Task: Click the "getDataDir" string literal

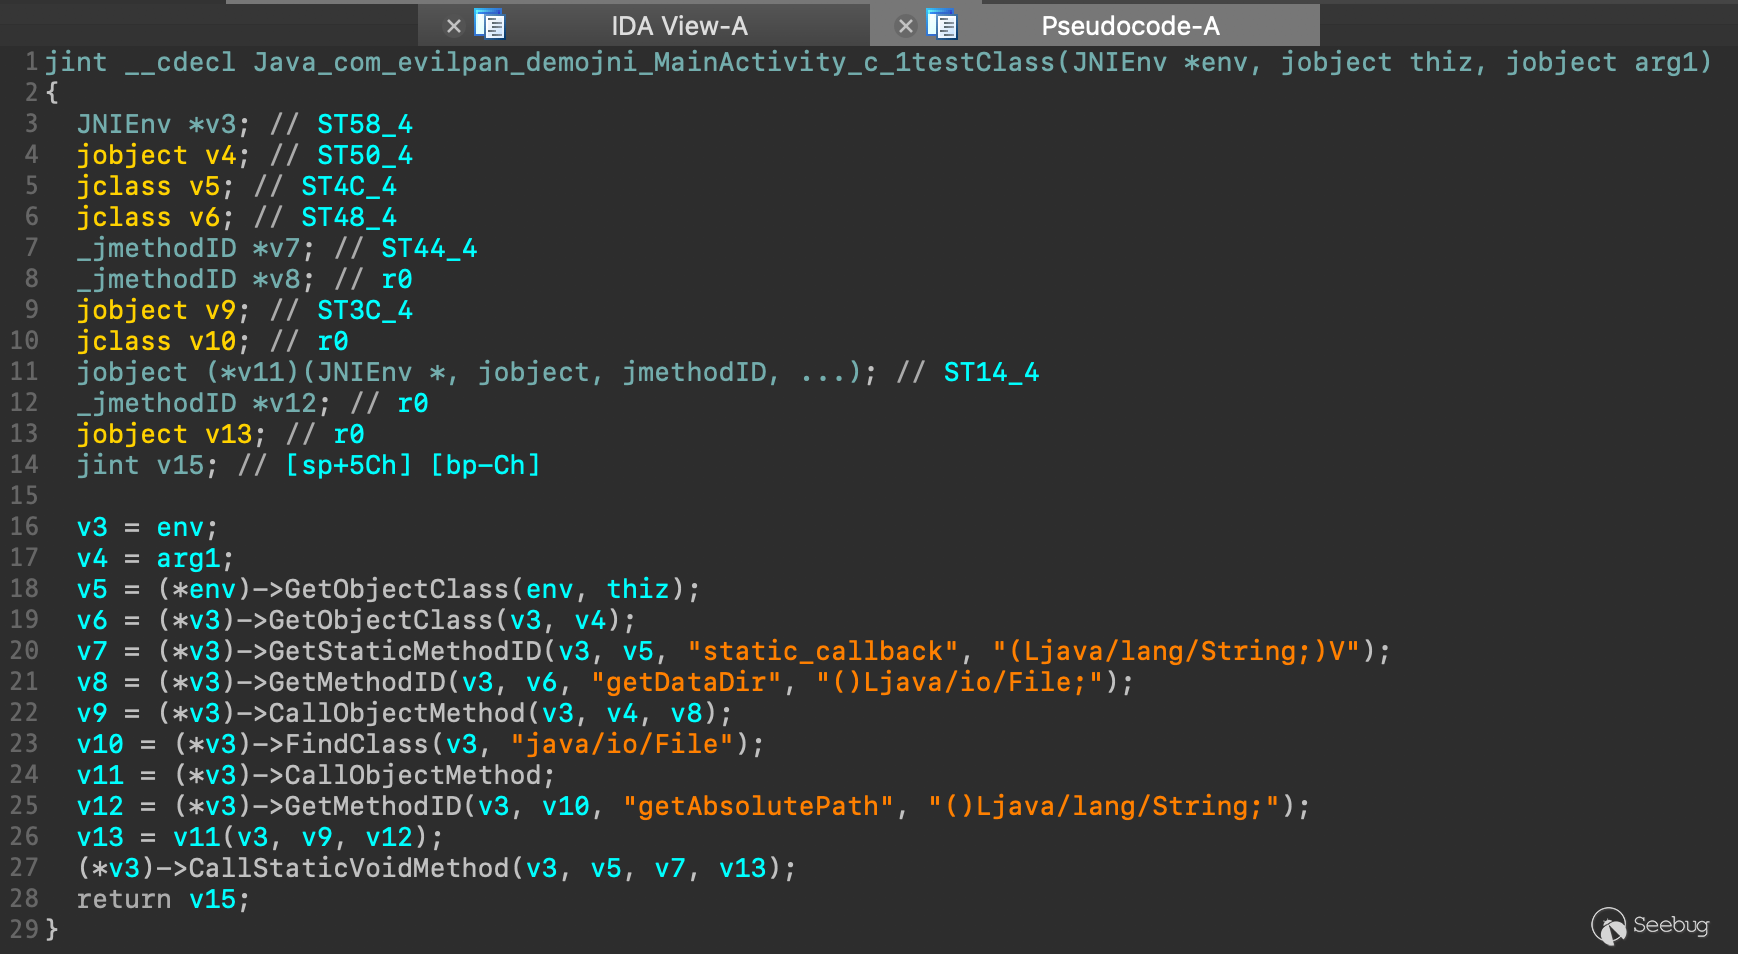Action: [x=686, y=682]
